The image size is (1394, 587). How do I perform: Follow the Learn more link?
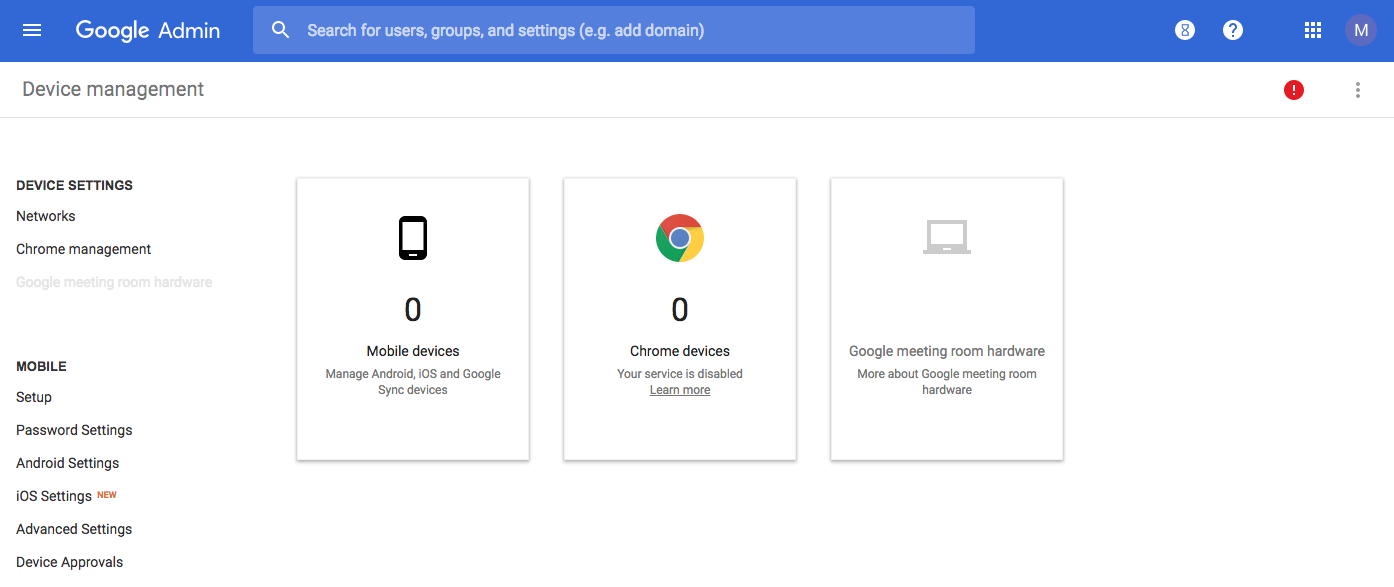click(680, 390)
